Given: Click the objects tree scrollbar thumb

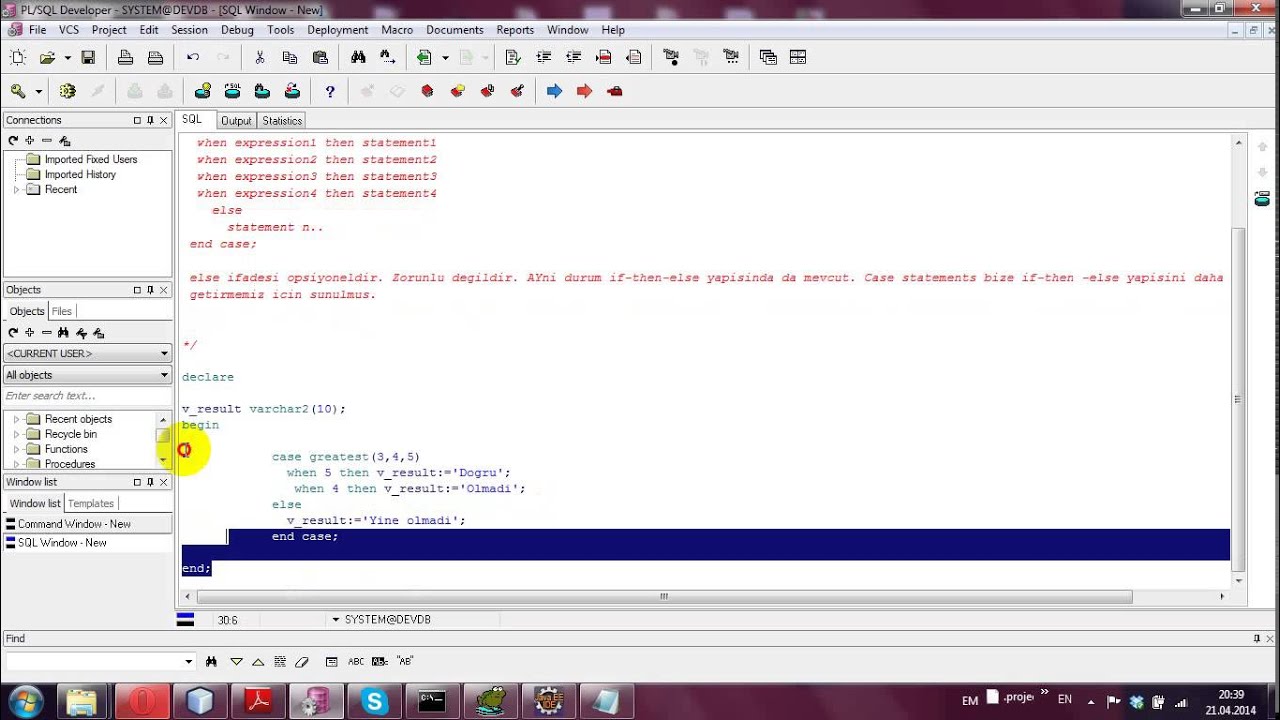Looking at the screenshot, I should (162, 436).
